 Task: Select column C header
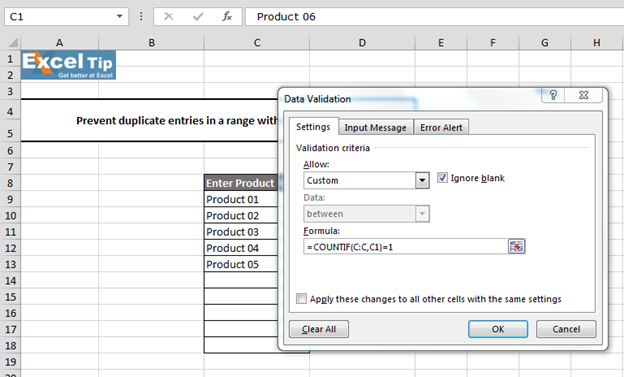click(x=257, y=43)
